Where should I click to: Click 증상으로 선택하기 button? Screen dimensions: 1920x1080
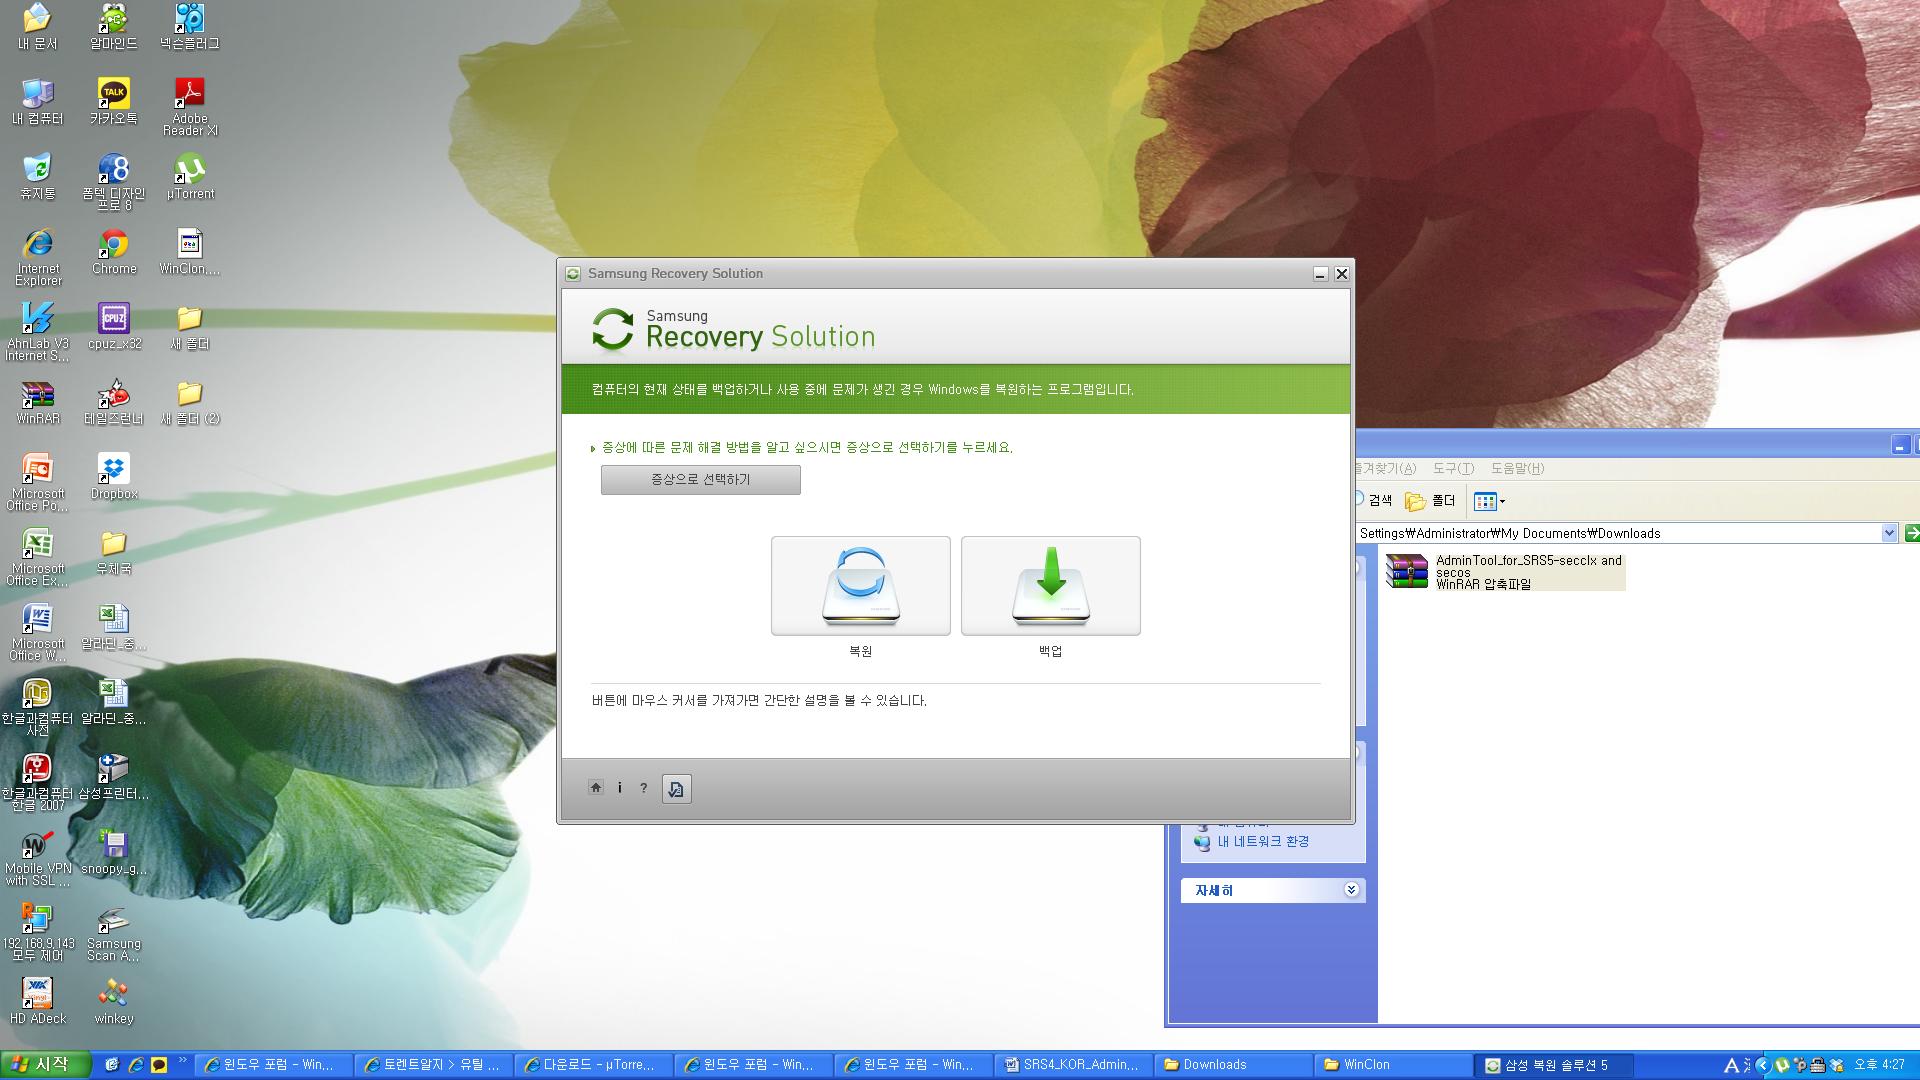pos(700,480)
